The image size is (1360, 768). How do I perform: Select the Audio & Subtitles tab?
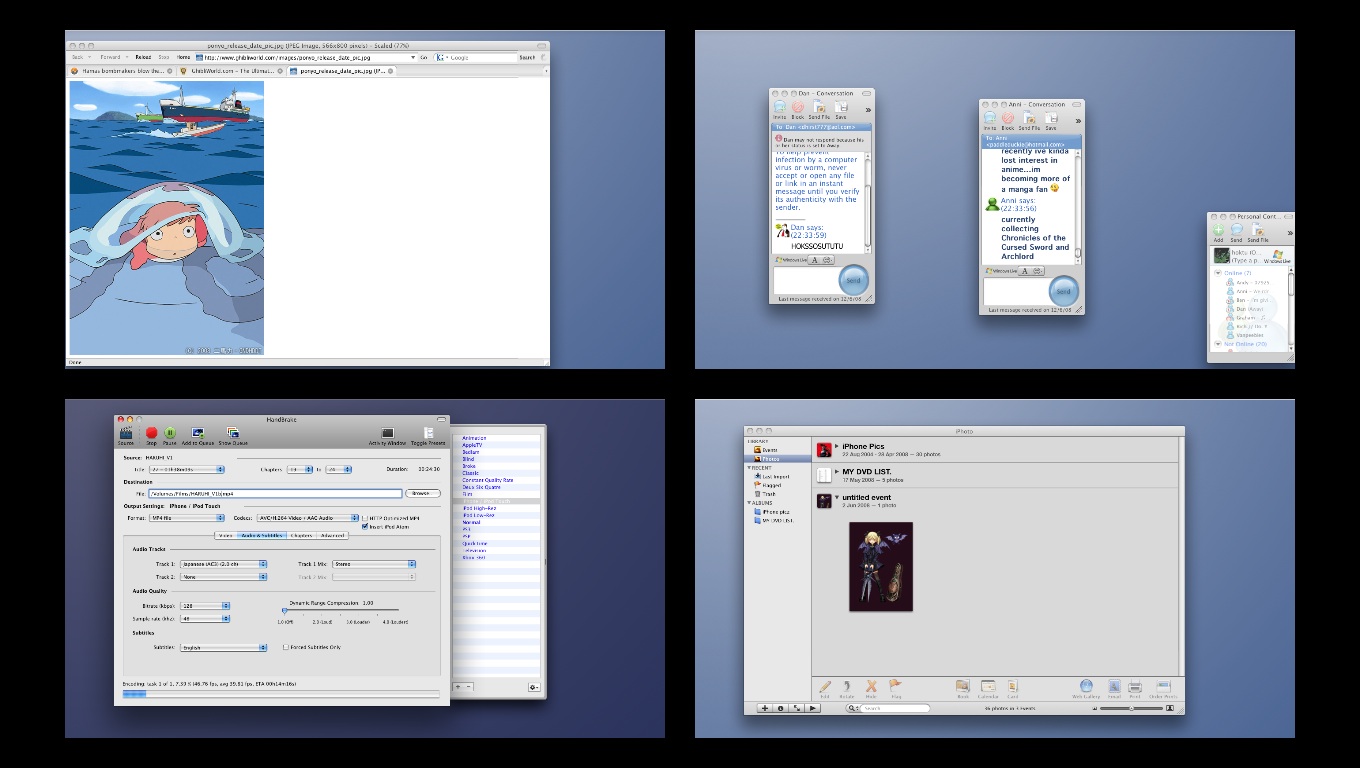pyautogui.click(x=262, y=536)
